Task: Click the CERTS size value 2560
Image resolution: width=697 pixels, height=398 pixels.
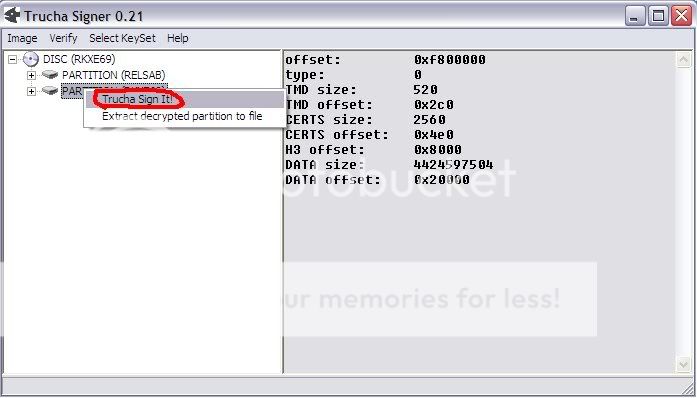Action: pyautogui.click(x=429, y=120)
